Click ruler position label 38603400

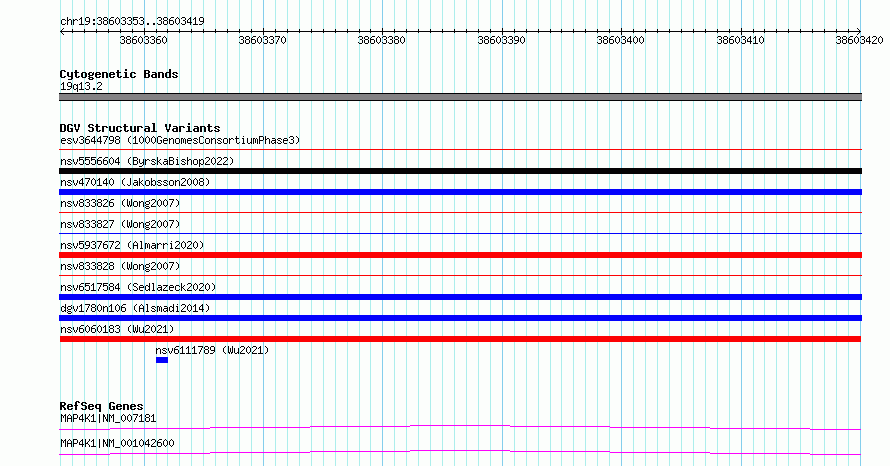(x=620, y=40)
